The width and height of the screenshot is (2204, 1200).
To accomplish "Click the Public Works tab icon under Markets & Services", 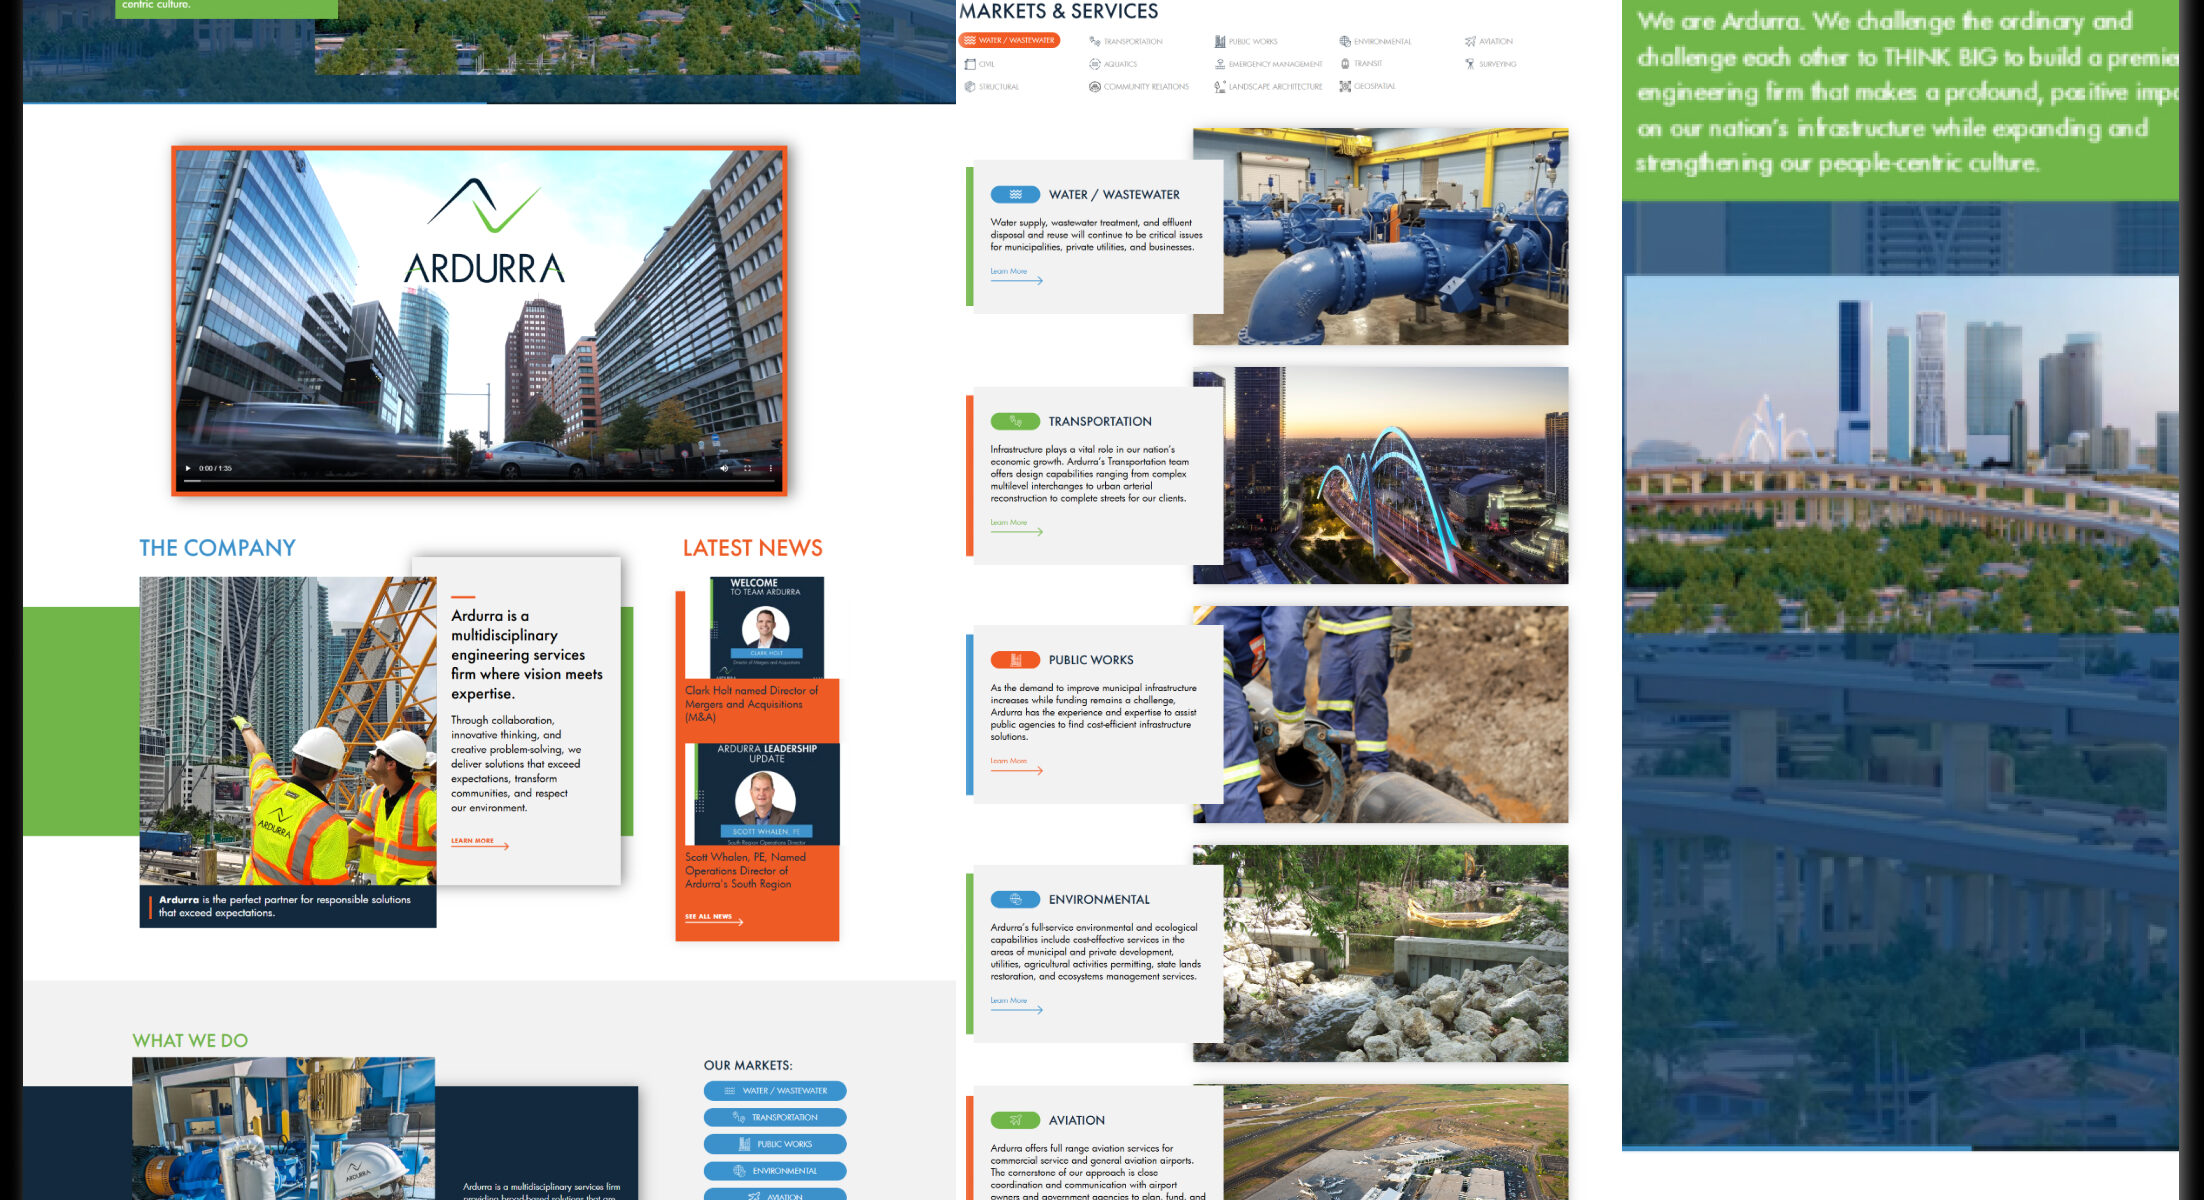I will [x=1220, y=41].
